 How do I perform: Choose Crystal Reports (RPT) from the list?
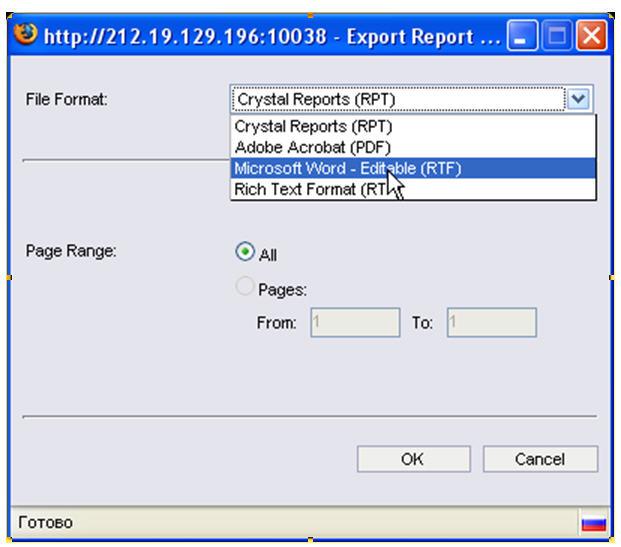pos(413,126)
